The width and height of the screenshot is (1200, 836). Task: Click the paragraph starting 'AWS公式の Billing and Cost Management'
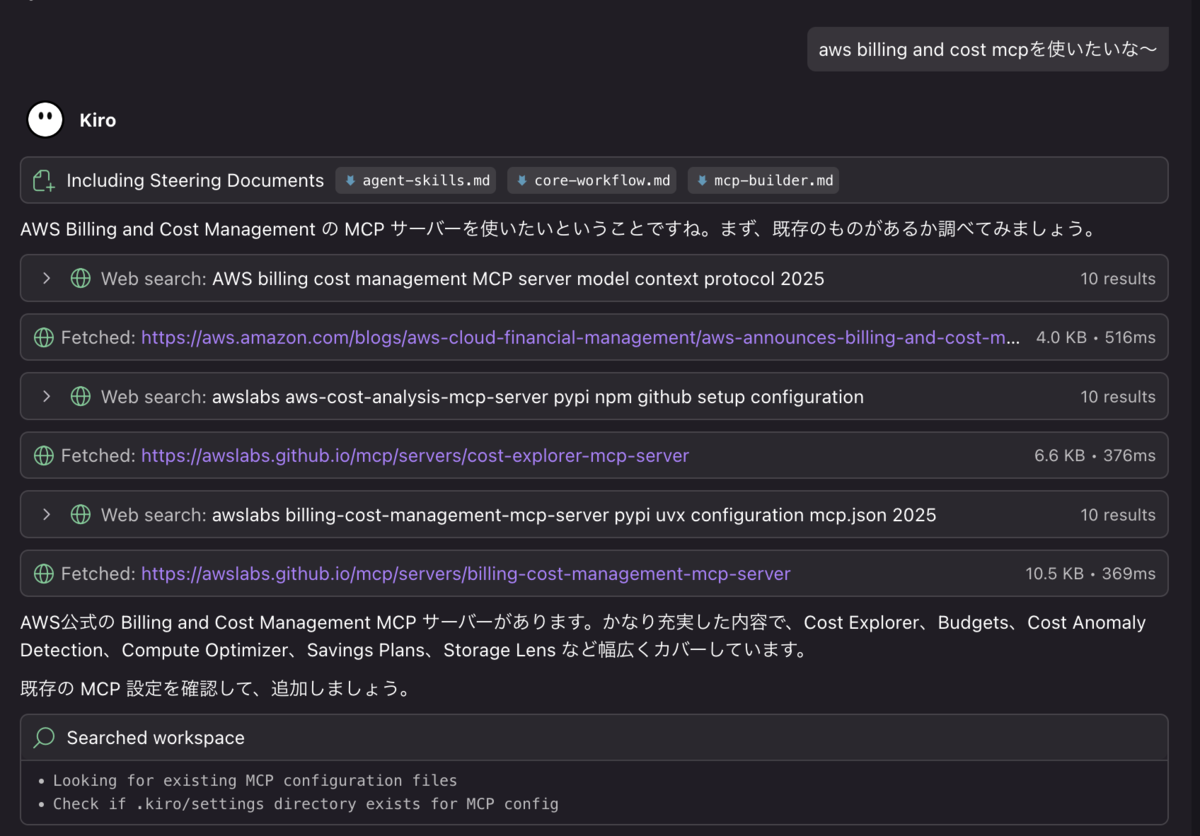tap(583, 636)
